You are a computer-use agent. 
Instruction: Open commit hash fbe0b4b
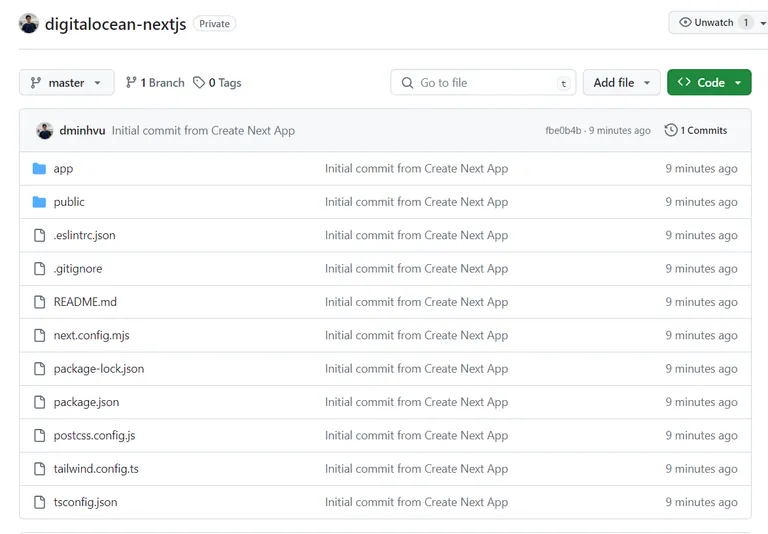[x=563, y=130]
